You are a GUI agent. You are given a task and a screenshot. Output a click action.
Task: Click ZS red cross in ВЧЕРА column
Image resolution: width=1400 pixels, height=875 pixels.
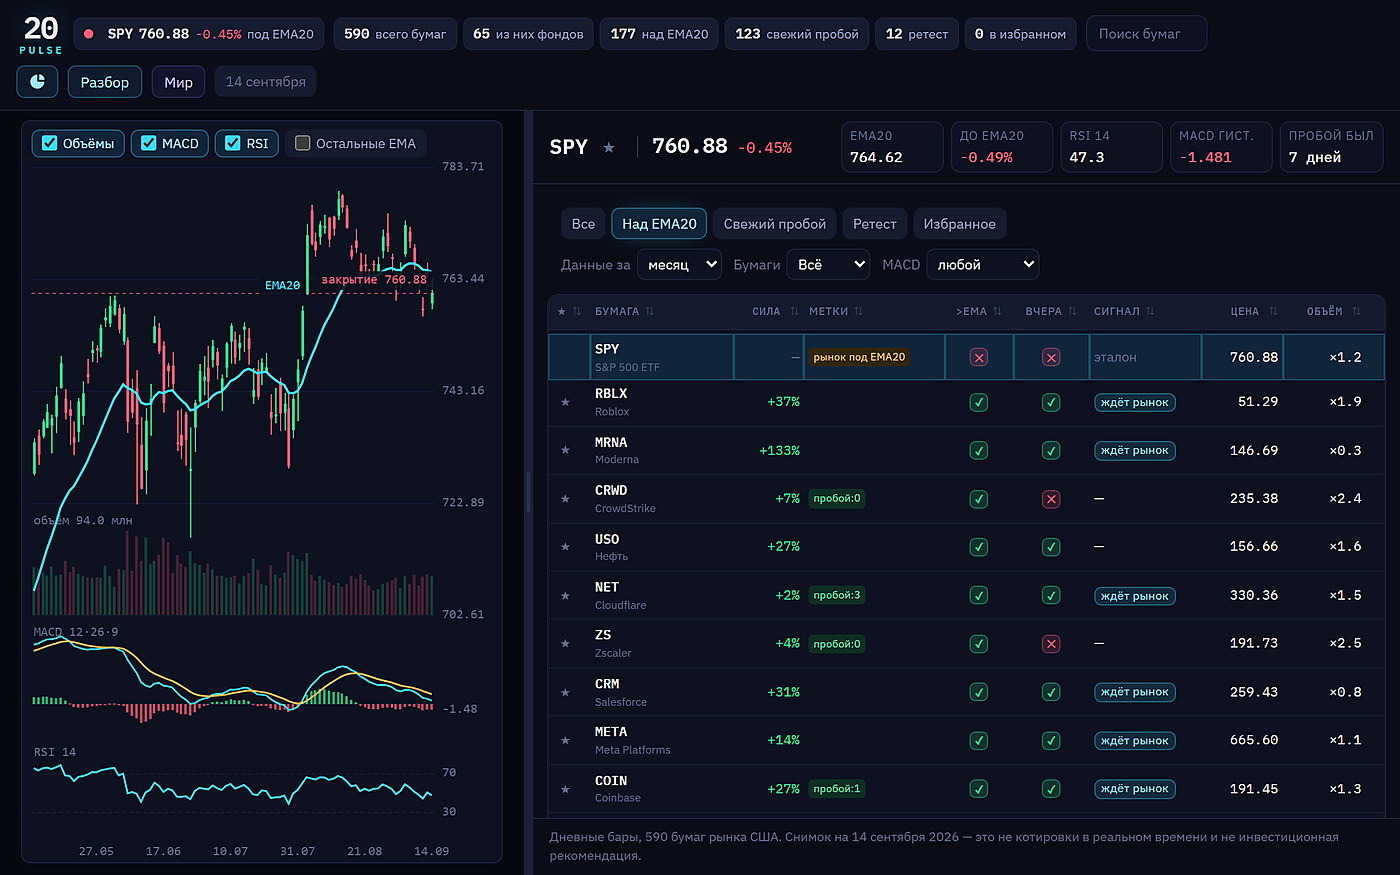coord(1051,644)
